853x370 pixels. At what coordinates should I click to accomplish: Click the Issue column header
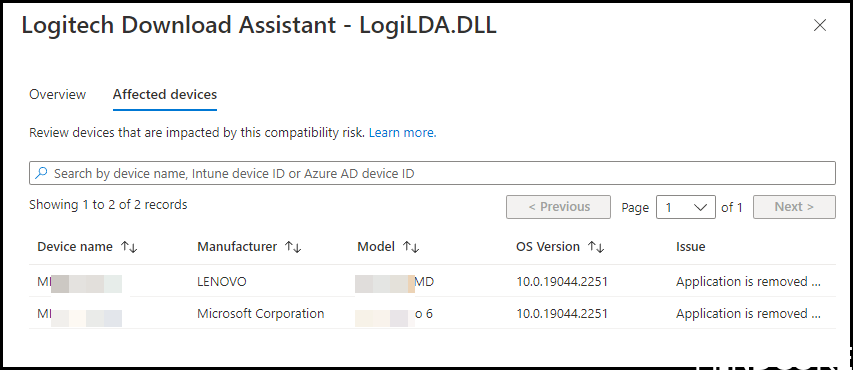click(x=690, y=247)
